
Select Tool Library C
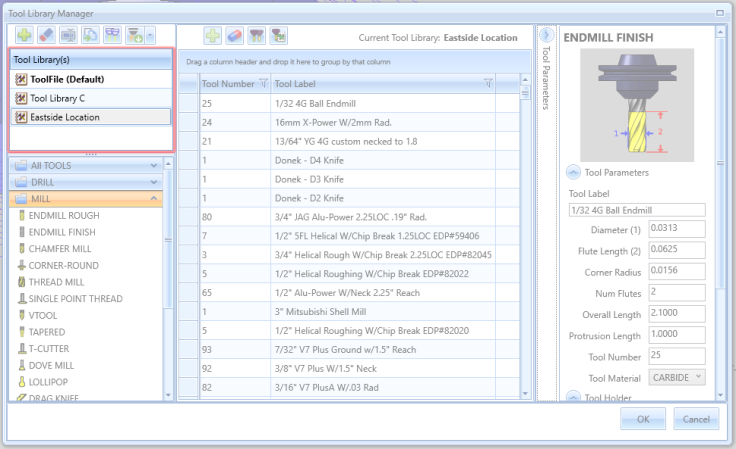[92, 98]
